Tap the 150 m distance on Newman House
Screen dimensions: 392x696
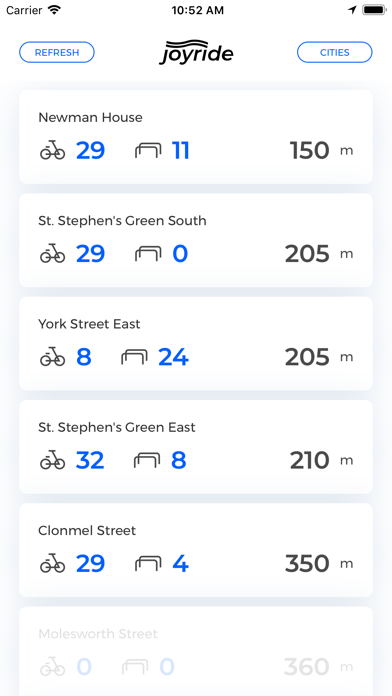(321, 150)
